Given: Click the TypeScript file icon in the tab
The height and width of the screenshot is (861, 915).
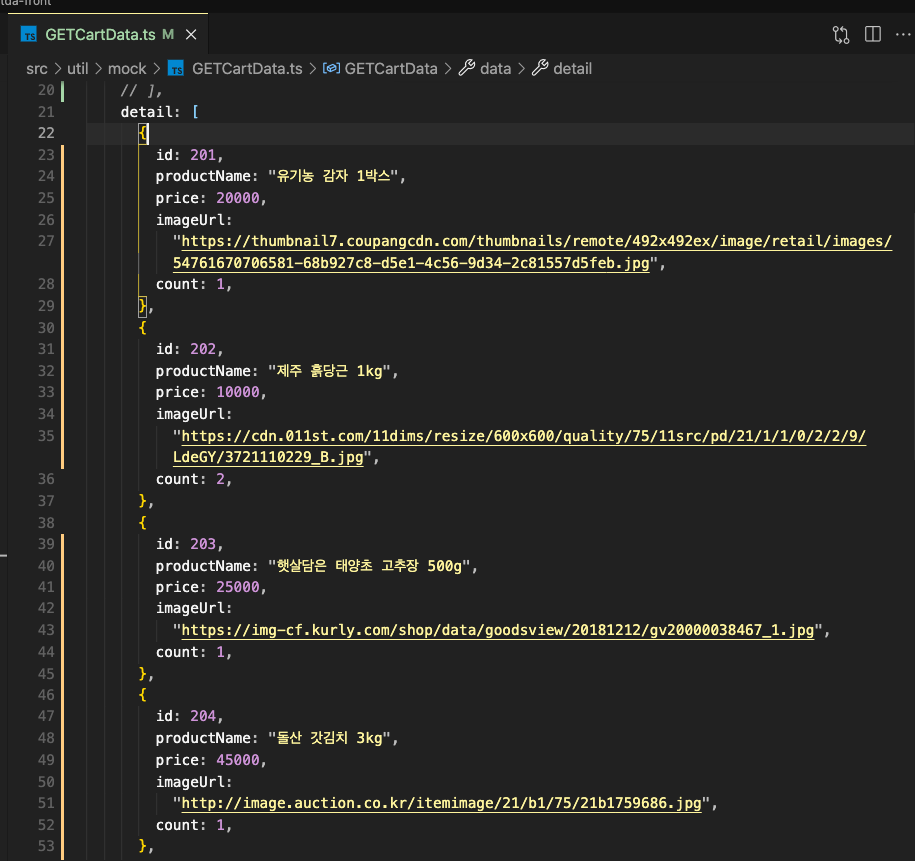Looking at the screenshot, I should click(29, 35).
